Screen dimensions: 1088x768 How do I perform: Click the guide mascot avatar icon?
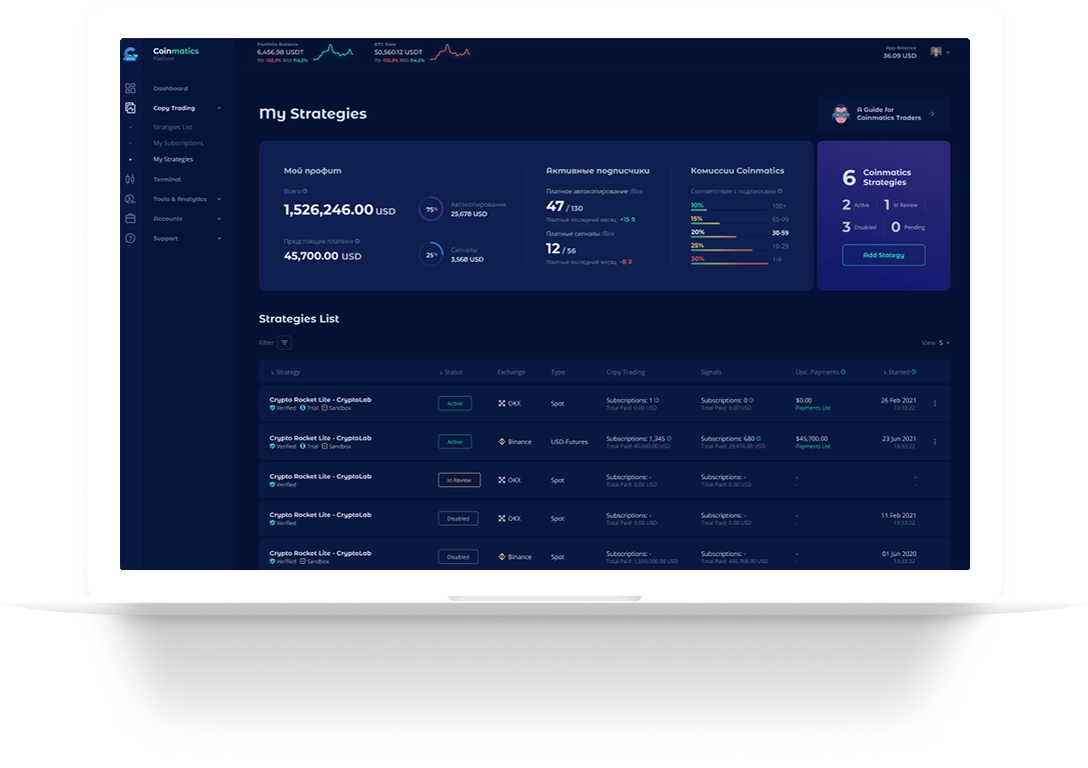pos(841,114)
